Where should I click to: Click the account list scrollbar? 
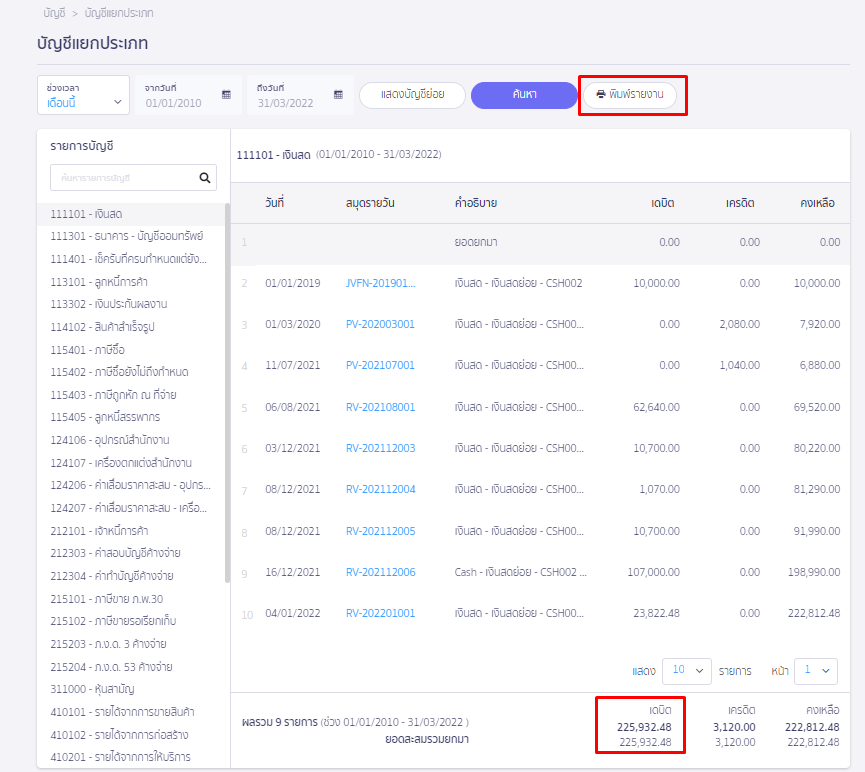tap(227, 393)
